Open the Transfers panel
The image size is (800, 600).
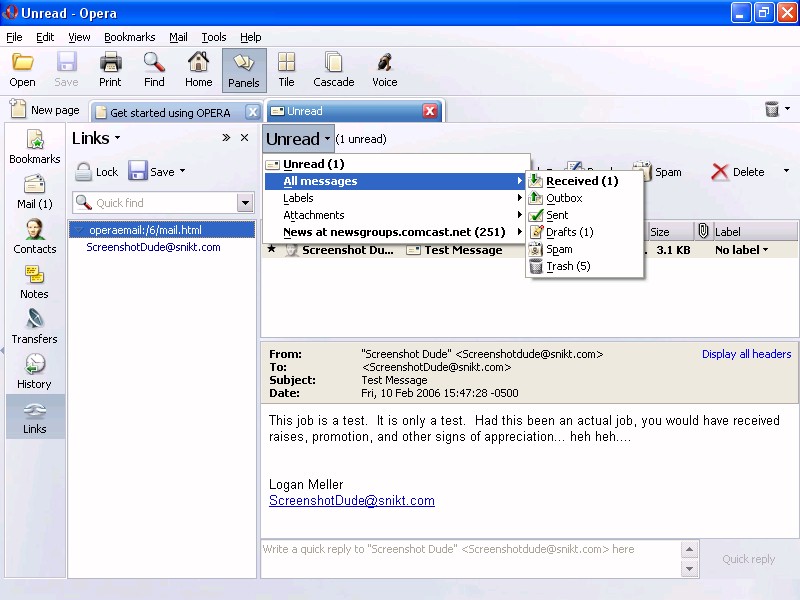[x=34, y=327]
